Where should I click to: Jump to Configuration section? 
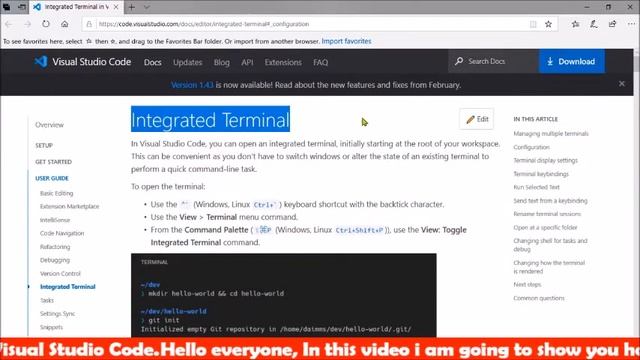(x=531, y=147)
